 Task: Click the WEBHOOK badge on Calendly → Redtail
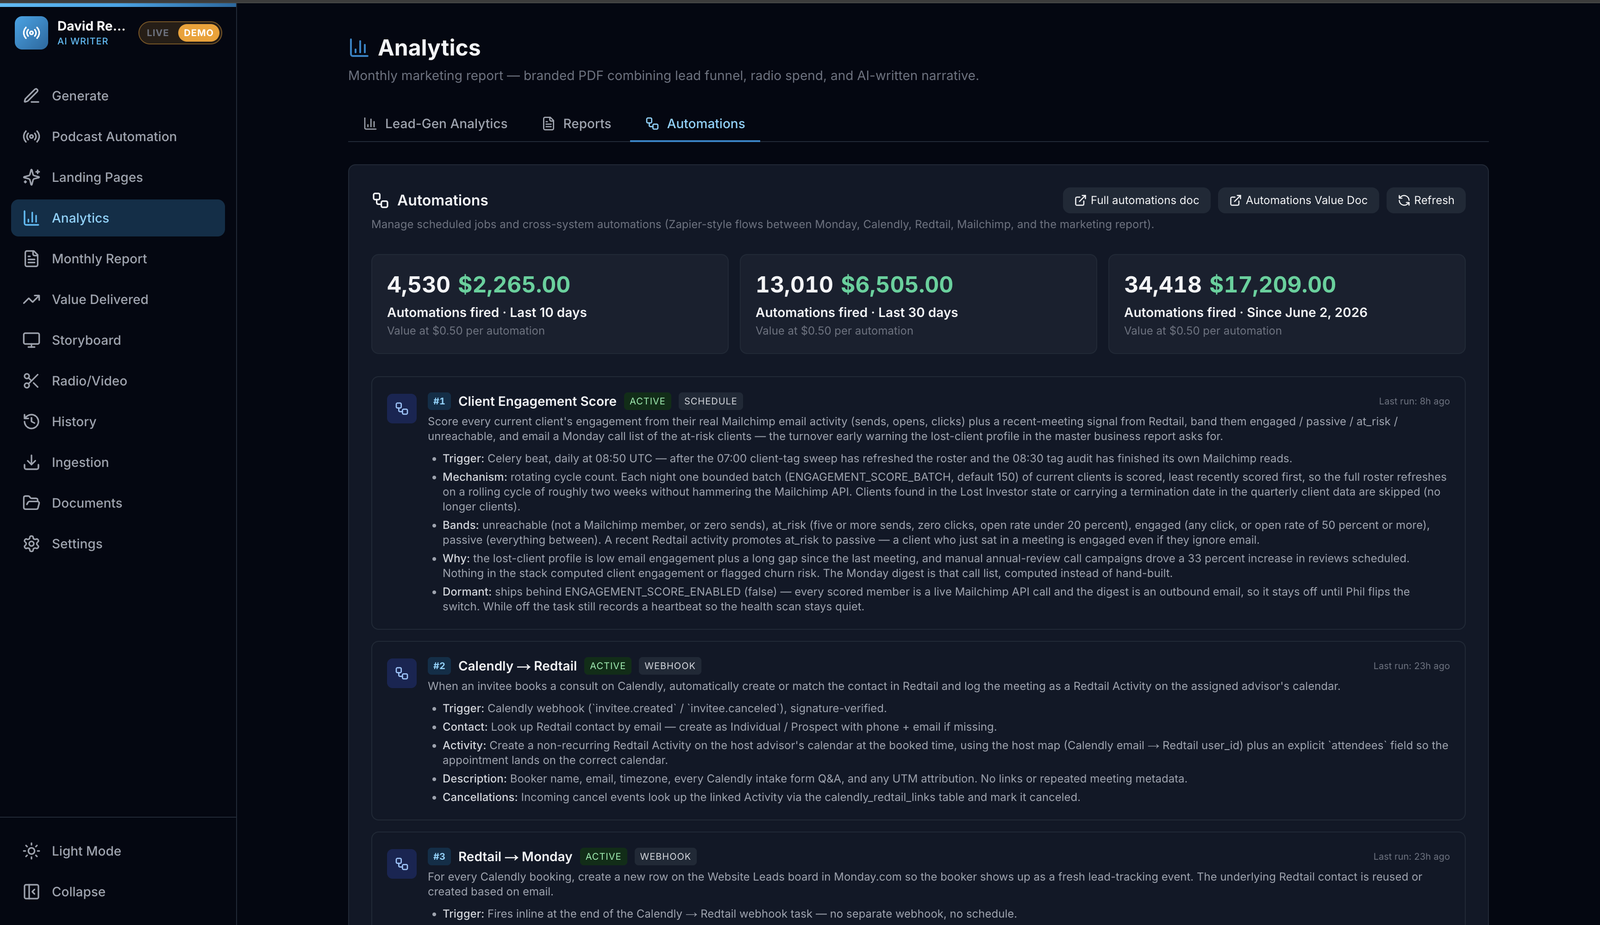tap(669, 666)
